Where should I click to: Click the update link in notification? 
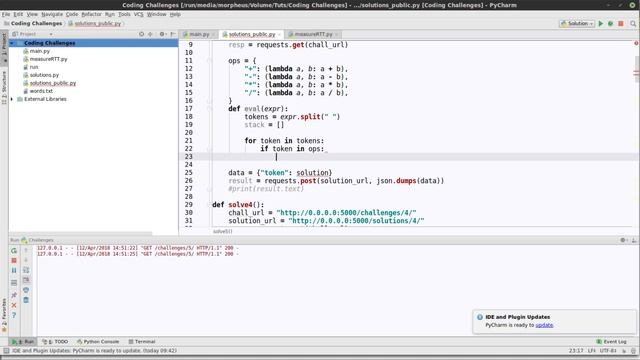pos(544,325)
